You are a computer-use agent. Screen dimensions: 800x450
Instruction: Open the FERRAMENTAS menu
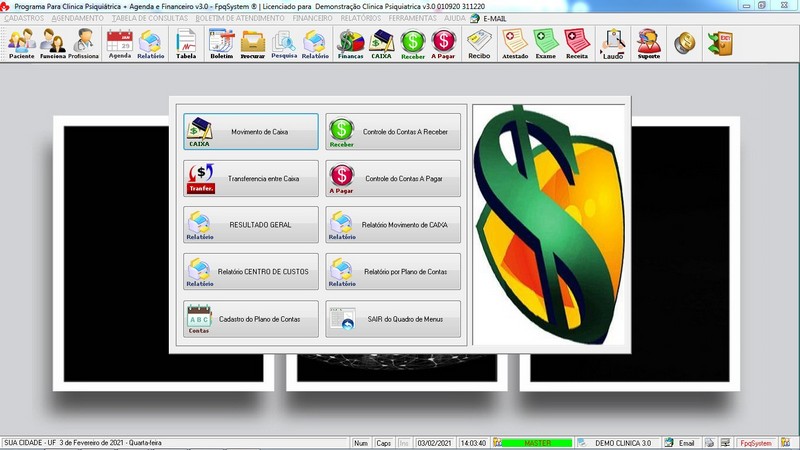(413, 18)
